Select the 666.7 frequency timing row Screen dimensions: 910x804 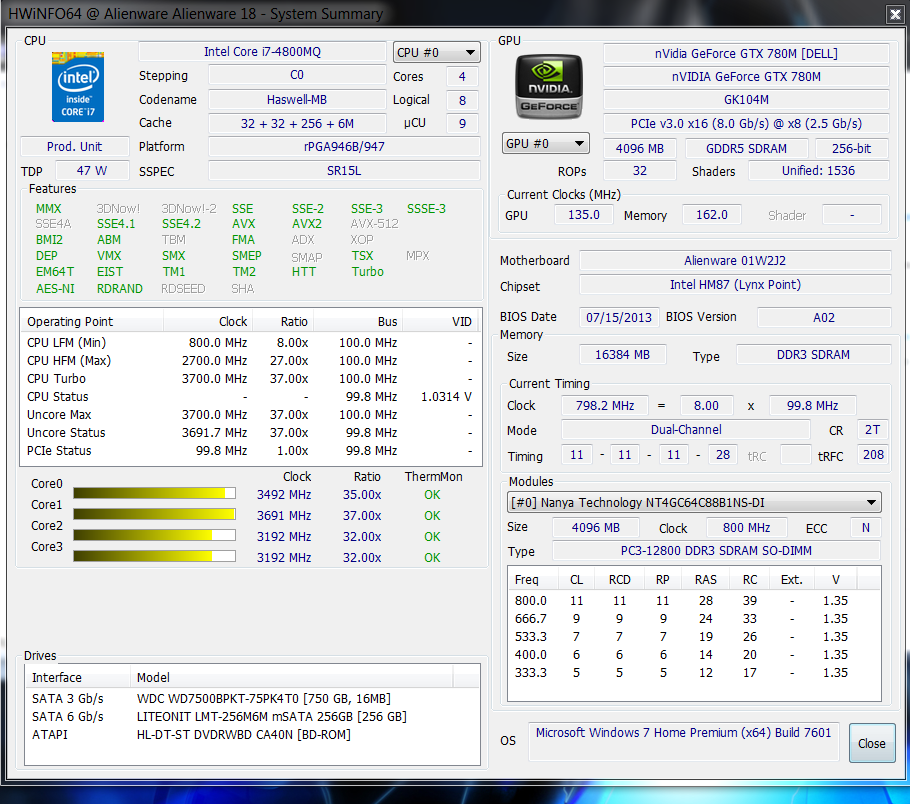(x=694, y=618)
